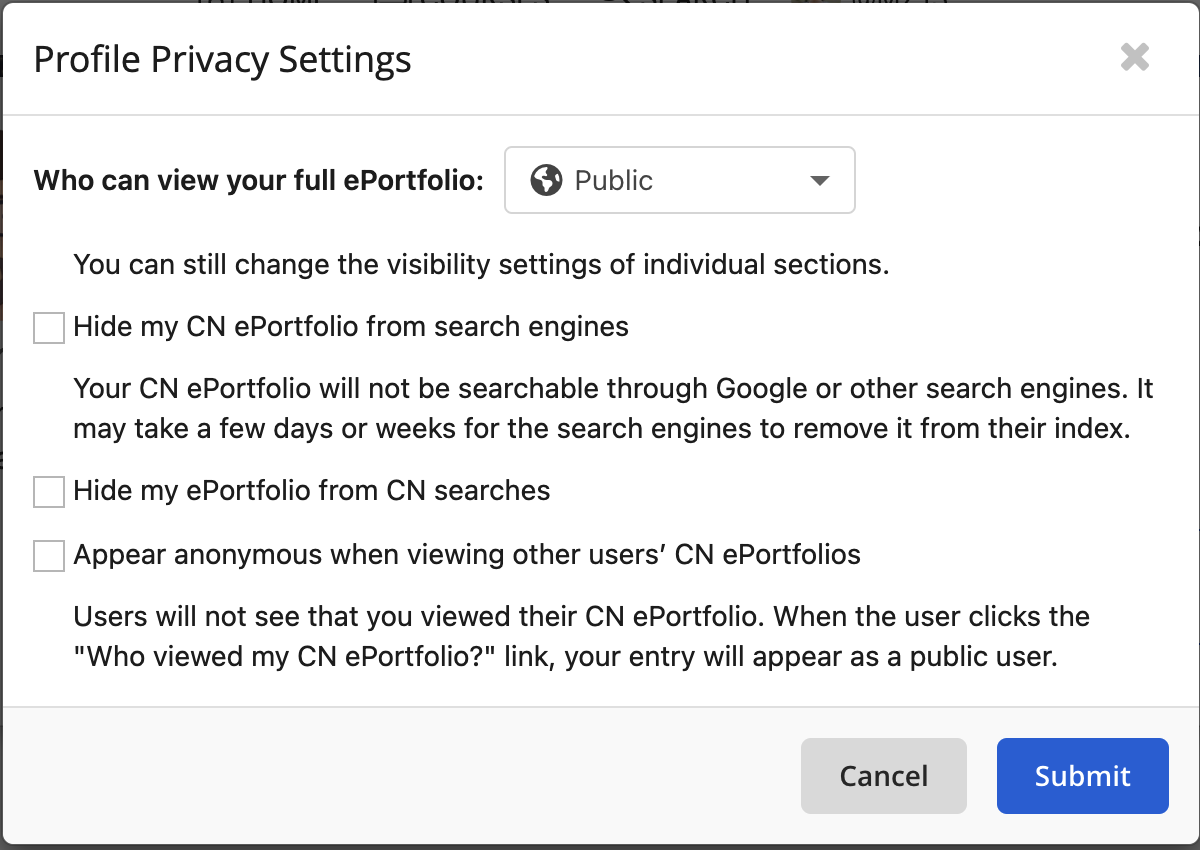The image size is (1200, 850).
Task: Click the Profile Privacy Settings dialog title
Action: 222,60
